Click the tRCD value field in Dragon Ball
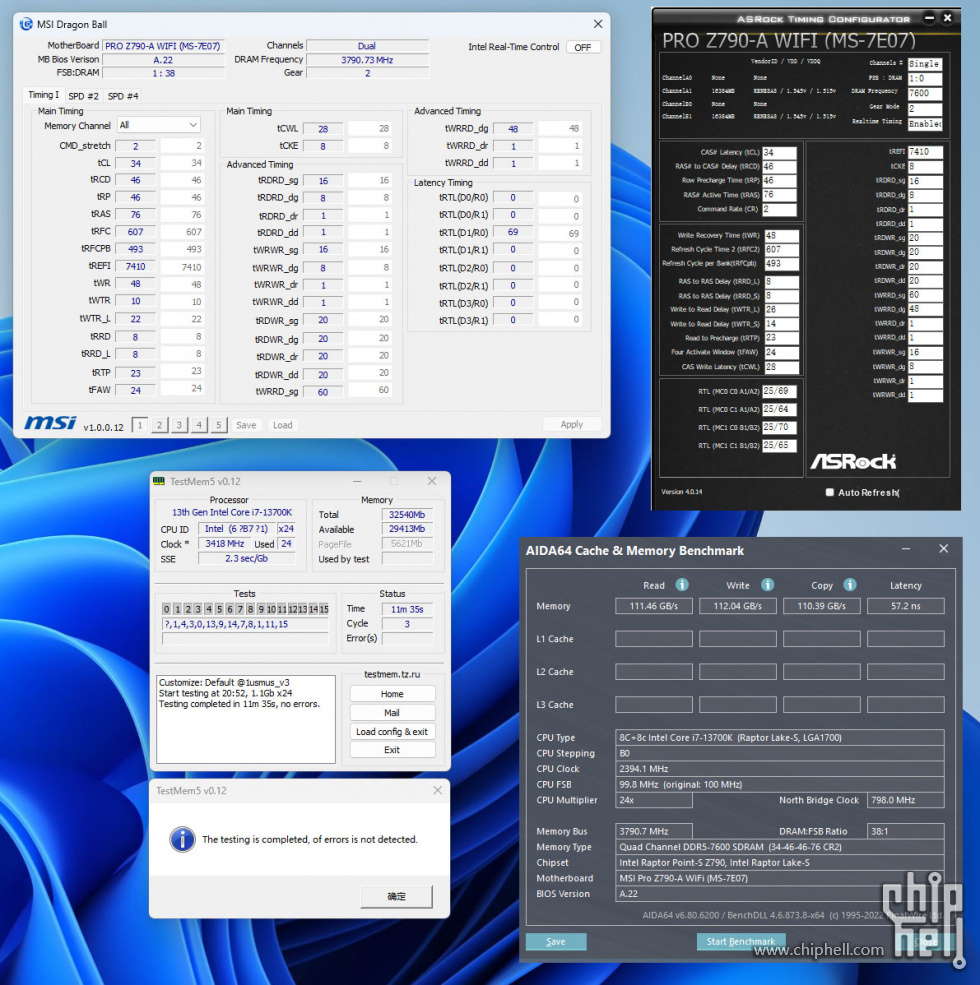This screenshot has width=980, height=985. pyautogui.click(x=136, y=180)
